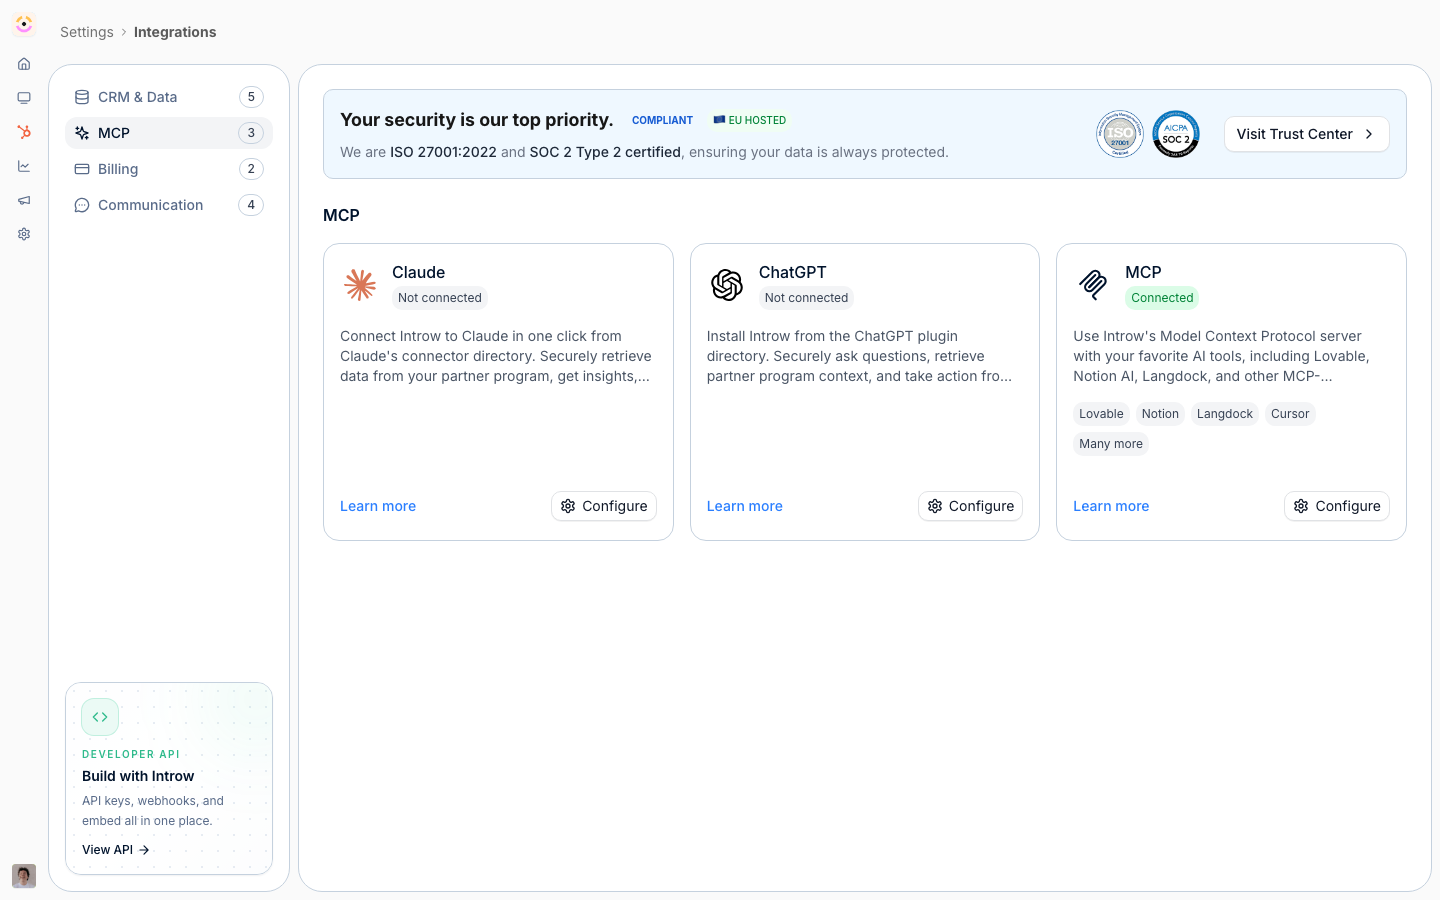
Task: Click the Lovable tag
Action: [1101, 414]
